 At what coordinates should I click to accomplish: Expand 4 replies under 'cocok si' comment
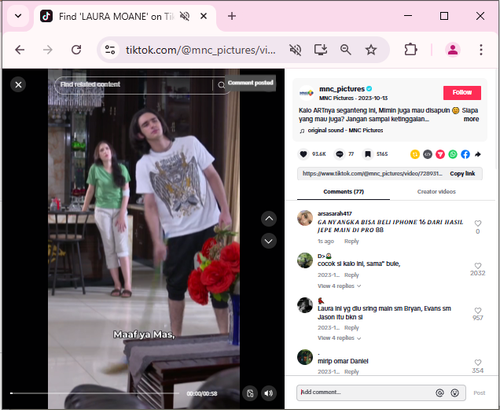coord(339,286)
